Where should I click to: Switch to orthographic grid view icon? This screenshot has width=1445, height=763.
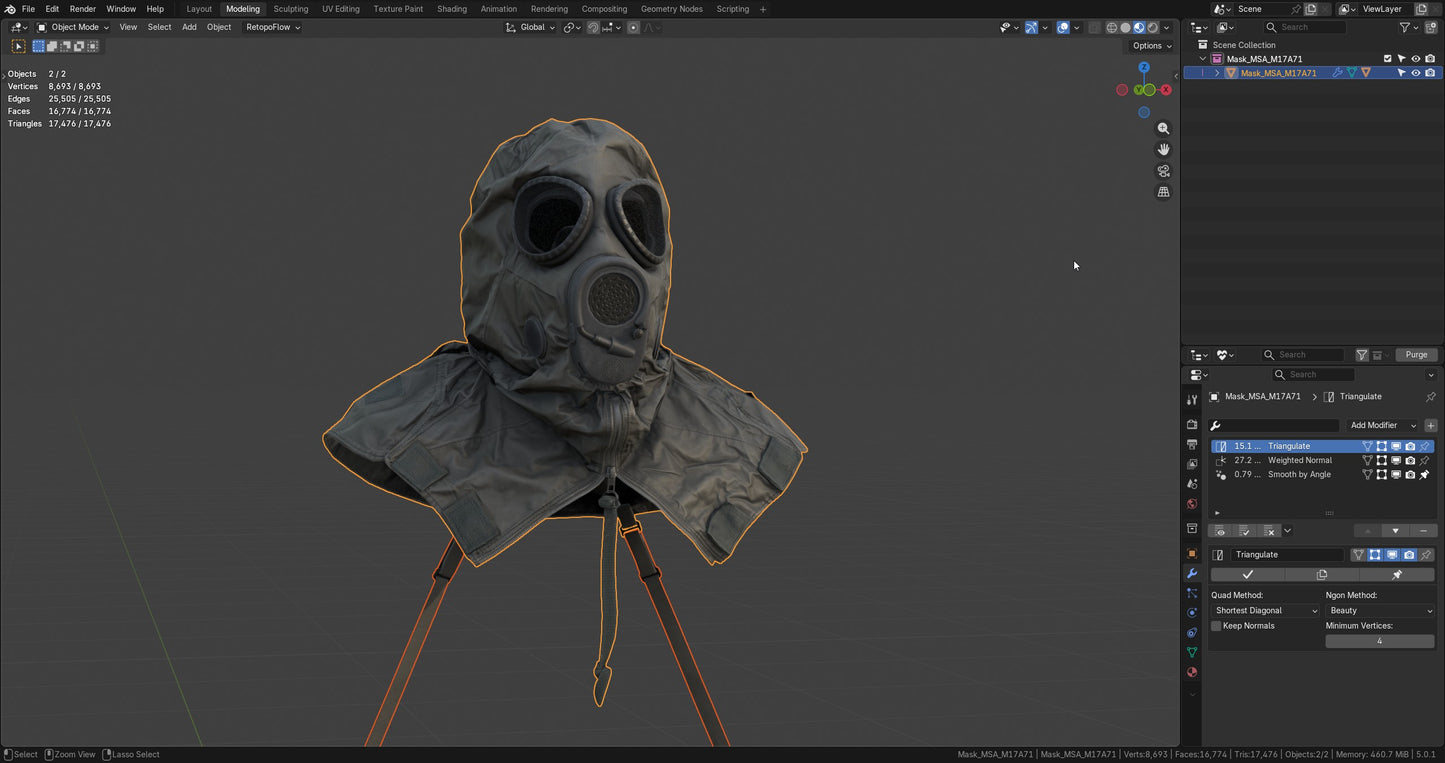(1163, 192)
